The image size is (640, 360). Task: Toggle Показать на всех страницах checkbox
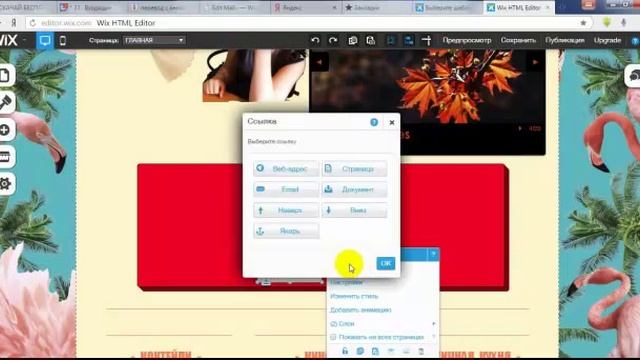[333, 337]
